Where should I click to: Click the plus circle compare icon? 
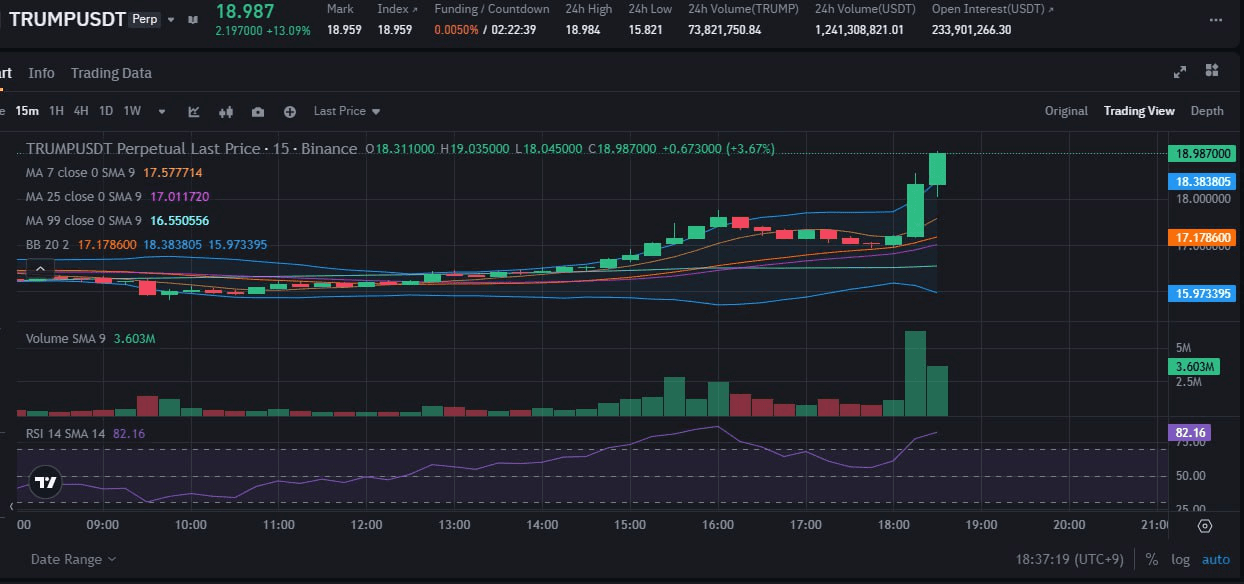[290, 111]
